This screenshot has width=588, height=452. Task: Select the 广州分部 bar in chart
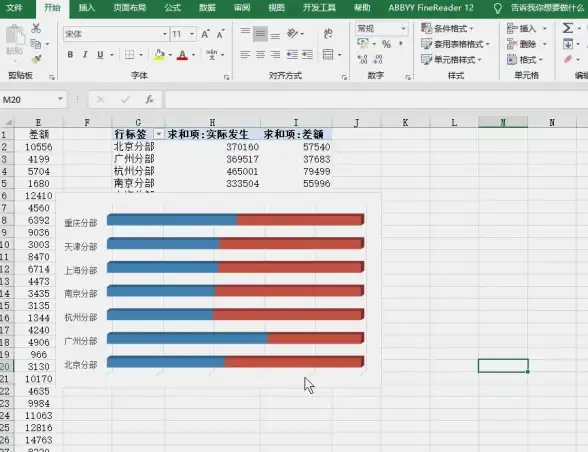click(235, 338)
